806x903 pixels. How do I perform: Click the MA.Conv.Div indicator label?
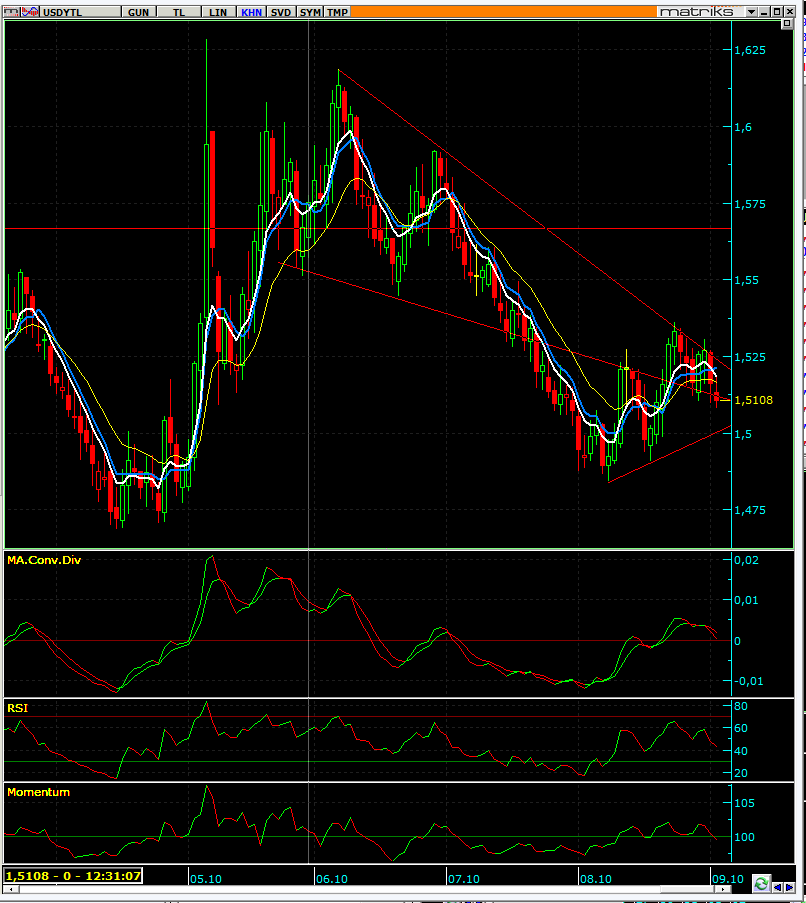coord(44,560)
